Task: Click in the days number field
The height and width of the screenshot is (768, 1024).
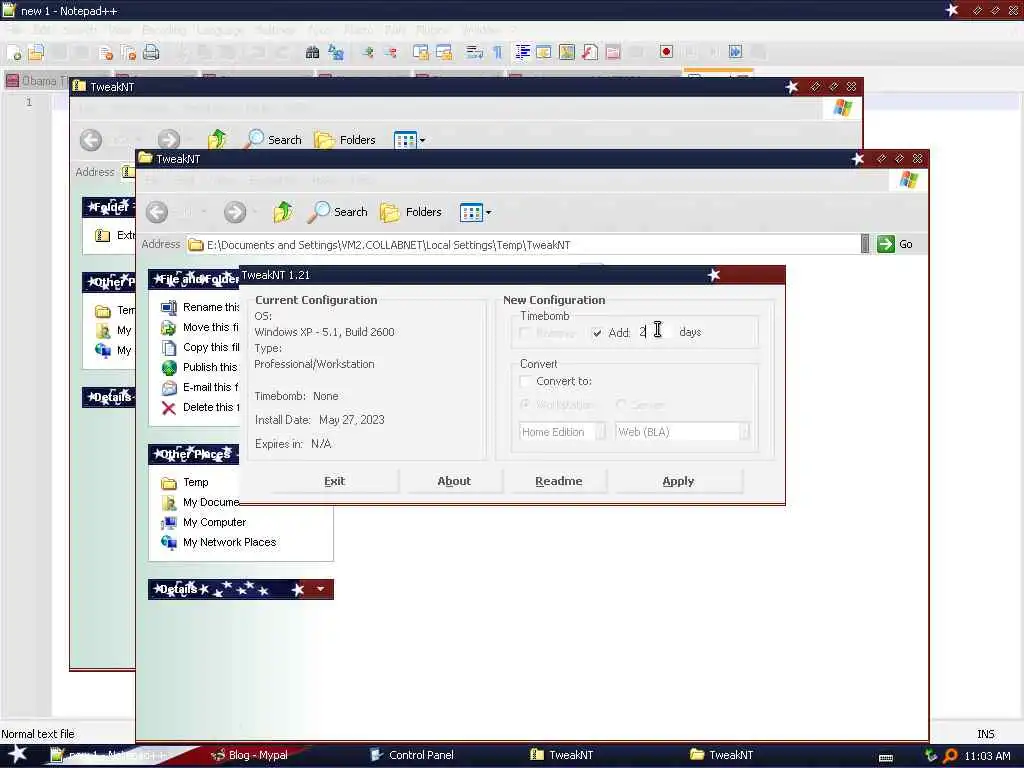Action: pyautogui.click(x=654, y=332)
